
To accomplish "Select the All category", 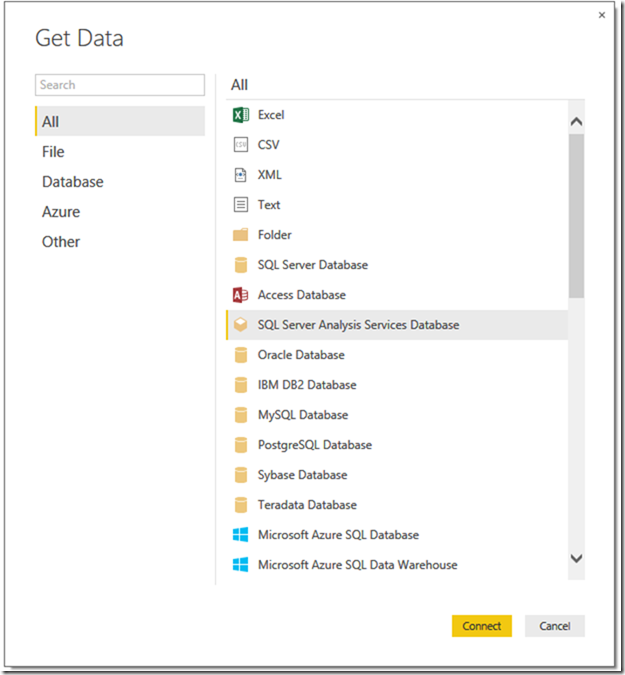I will click(x=120, y=121).
